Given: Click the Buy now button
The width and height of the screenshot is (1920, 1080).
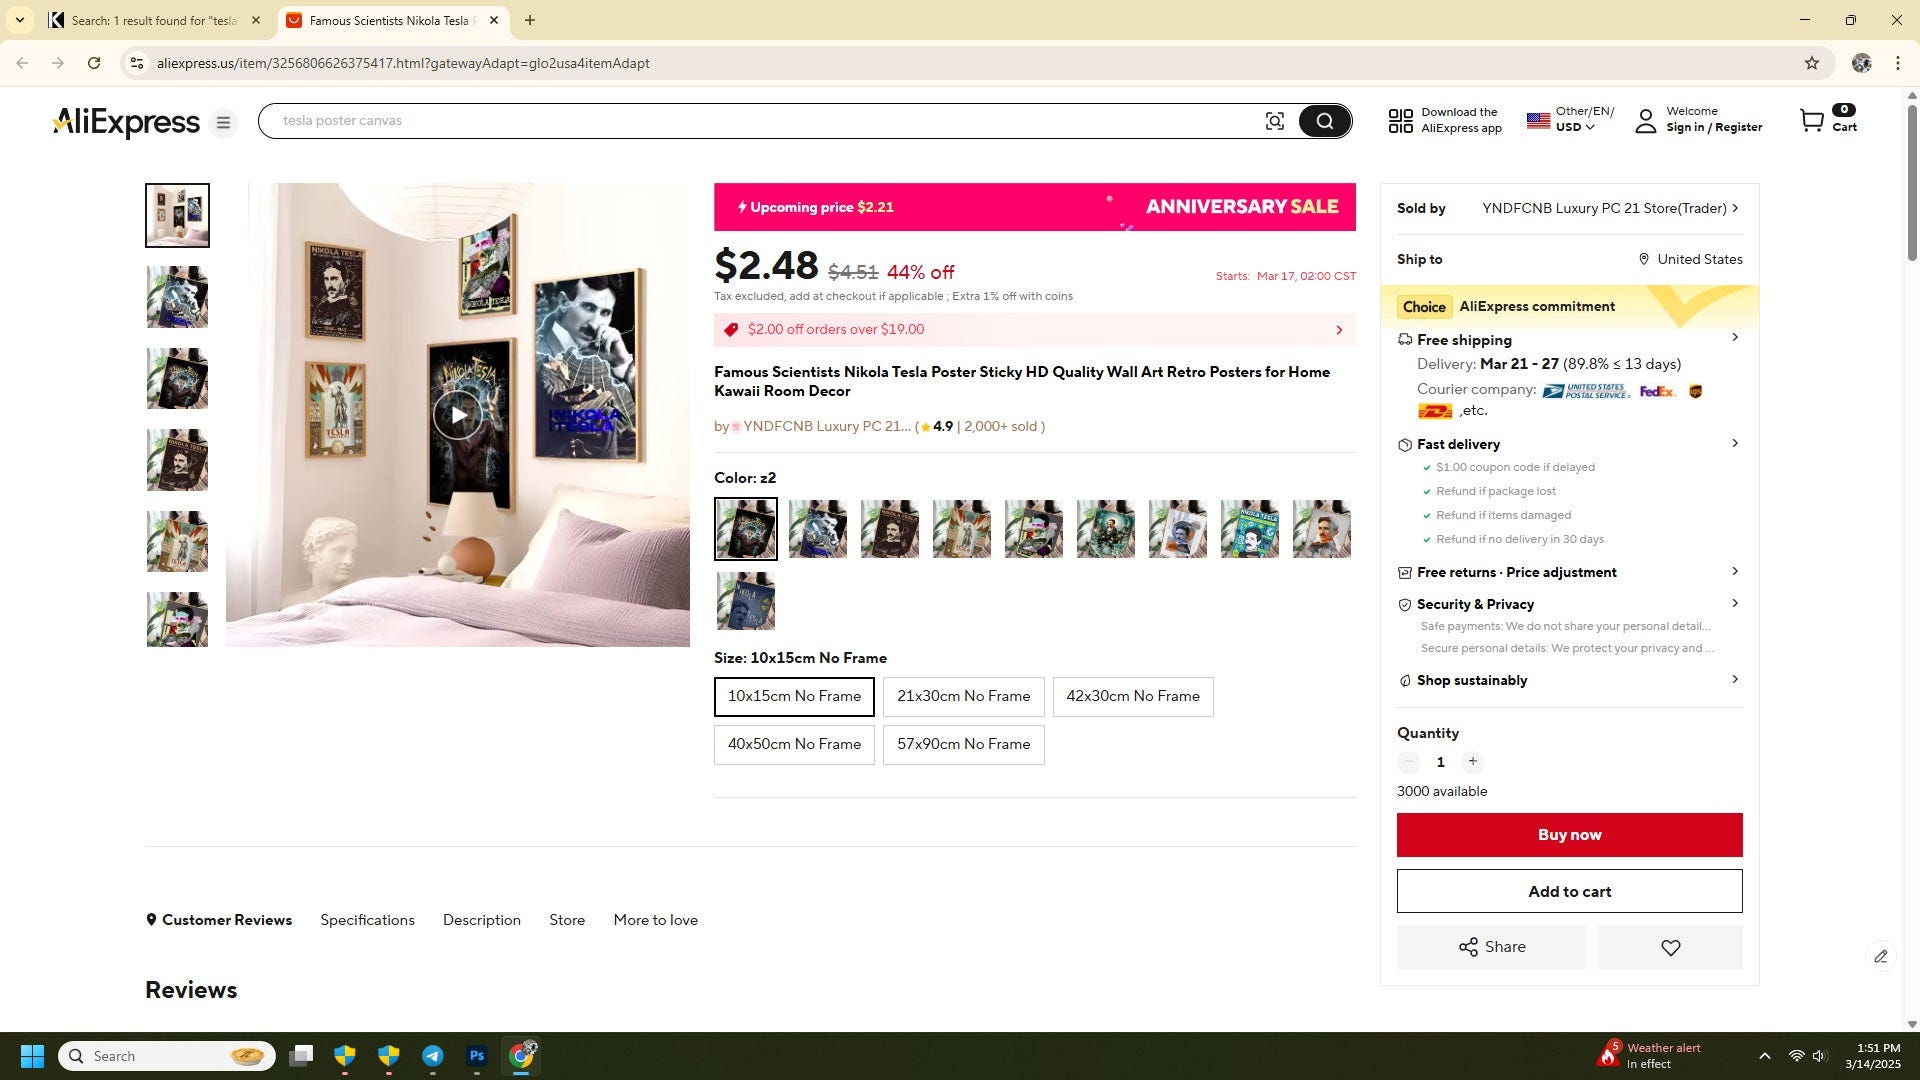Looking at the screenshot, I should click(1569, 835).
